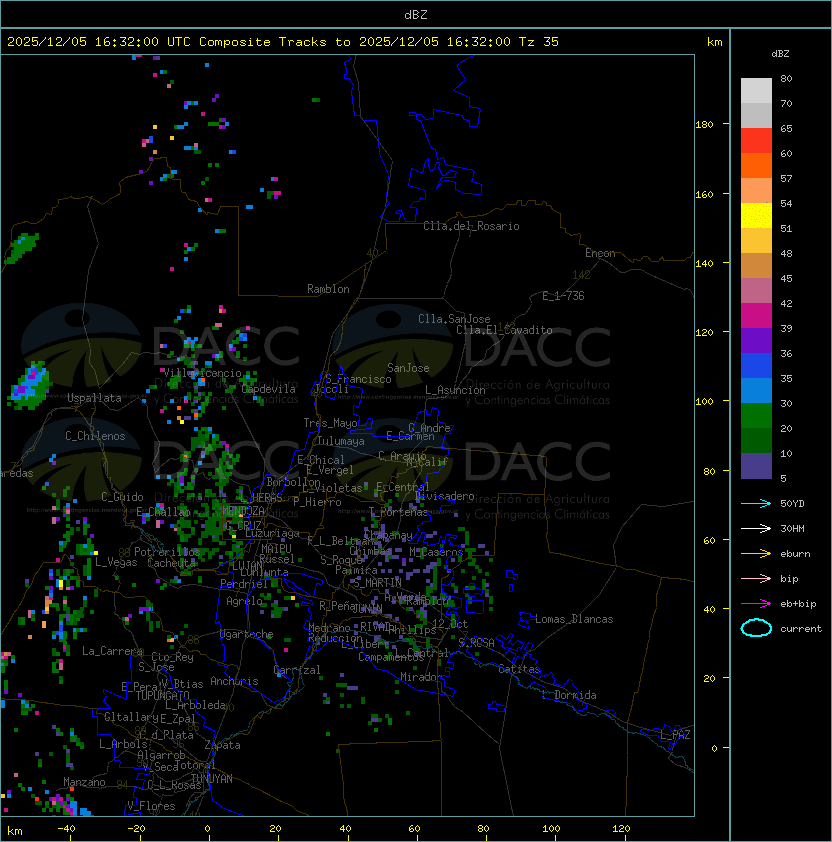Click the E_1-736 map label
The height and width of the screenshot is (842, 832).
563,296
